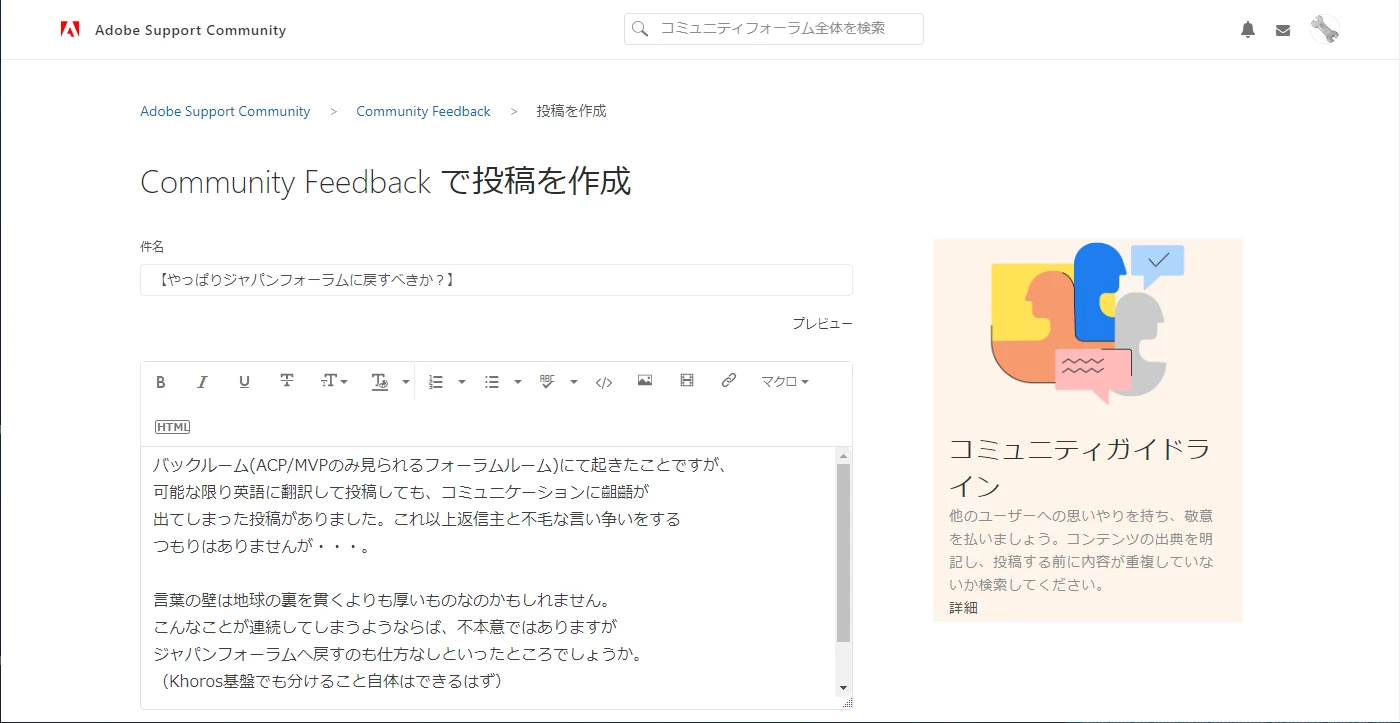
Task: Insert a bulleted list
Action: coord(492,382)
